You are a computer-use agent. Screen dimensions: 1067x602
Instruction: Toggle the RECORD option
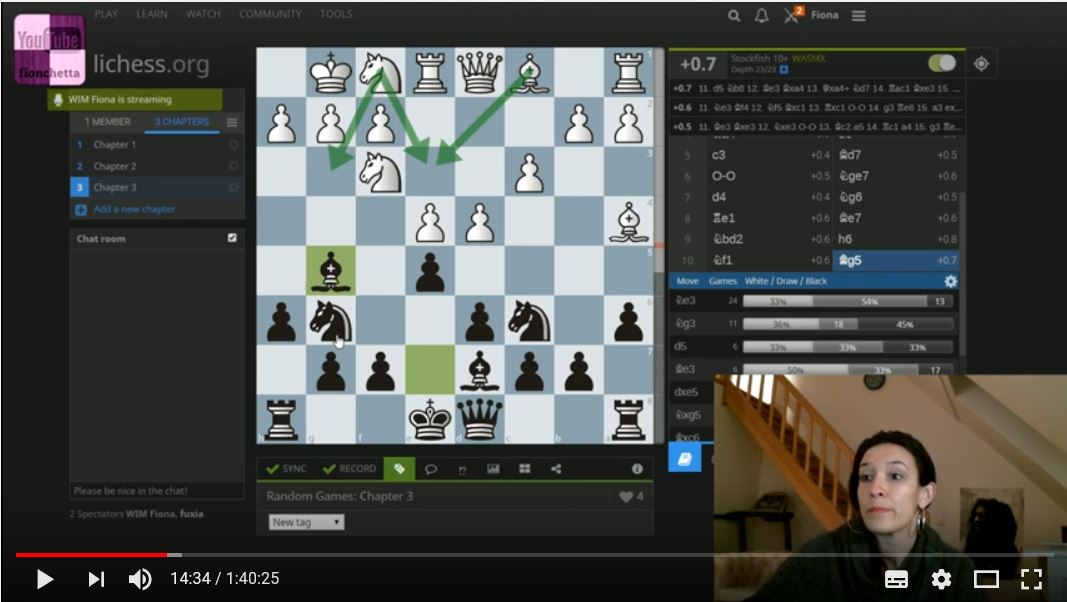pos(350,469)
